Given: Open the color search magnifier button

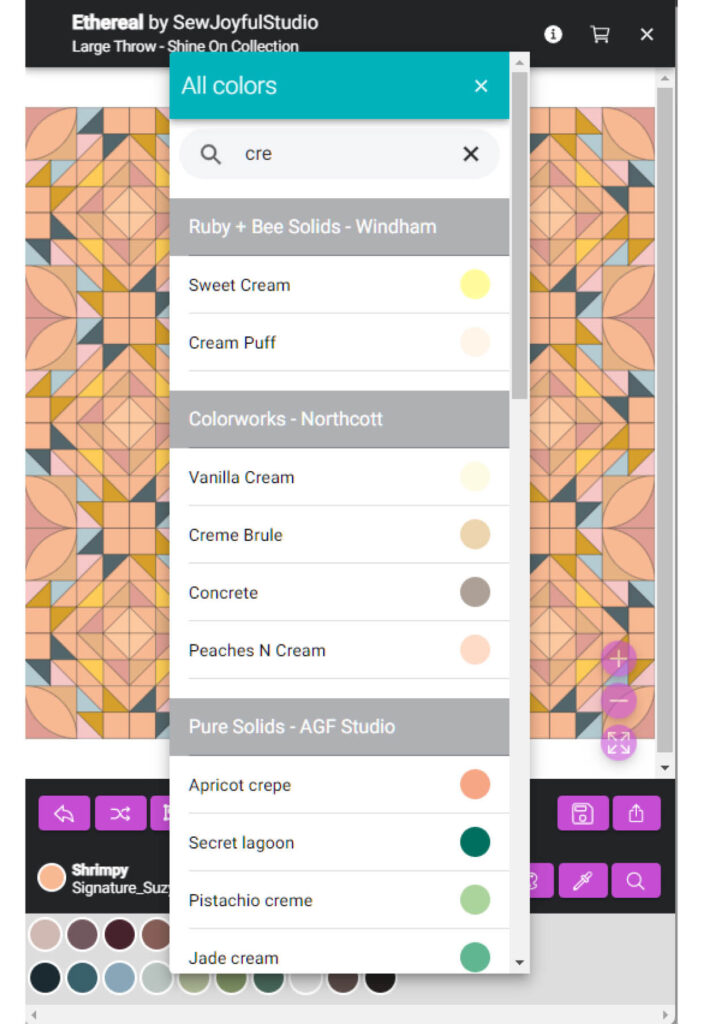Looking at the screenshot, I should pyautogui.click(x=636, y=880).
